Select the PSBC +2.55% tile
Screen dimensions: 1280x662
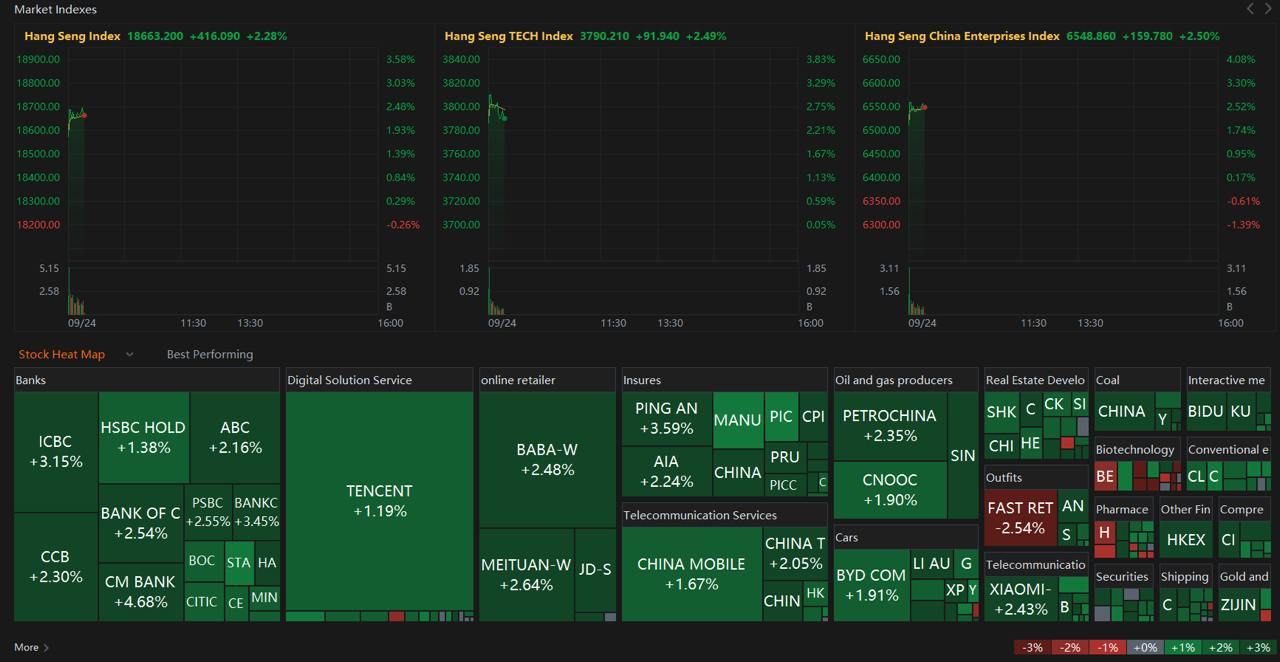(x=208, y=512)
